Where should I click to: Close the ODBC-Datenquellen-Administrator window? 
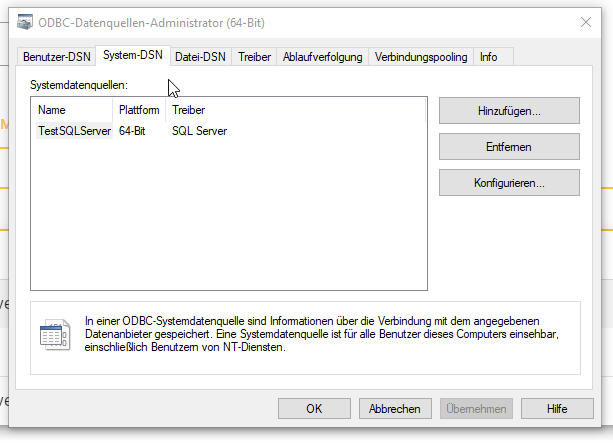585,22
